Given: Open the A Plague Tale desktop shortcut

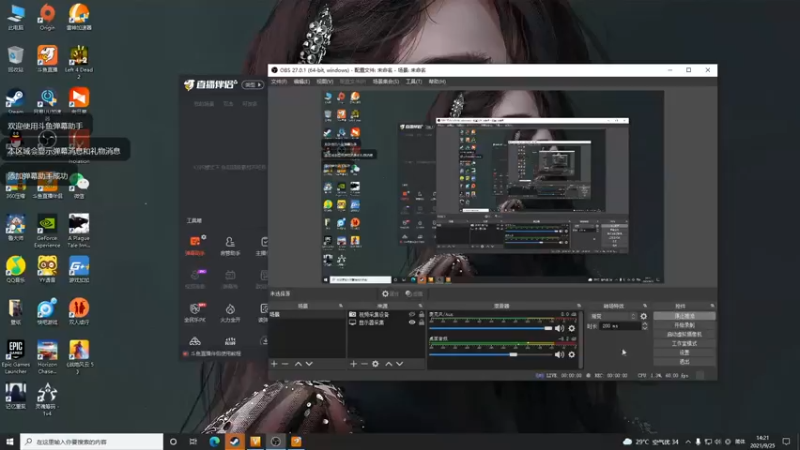Looking at the screenshot, I should pos(79,231).
